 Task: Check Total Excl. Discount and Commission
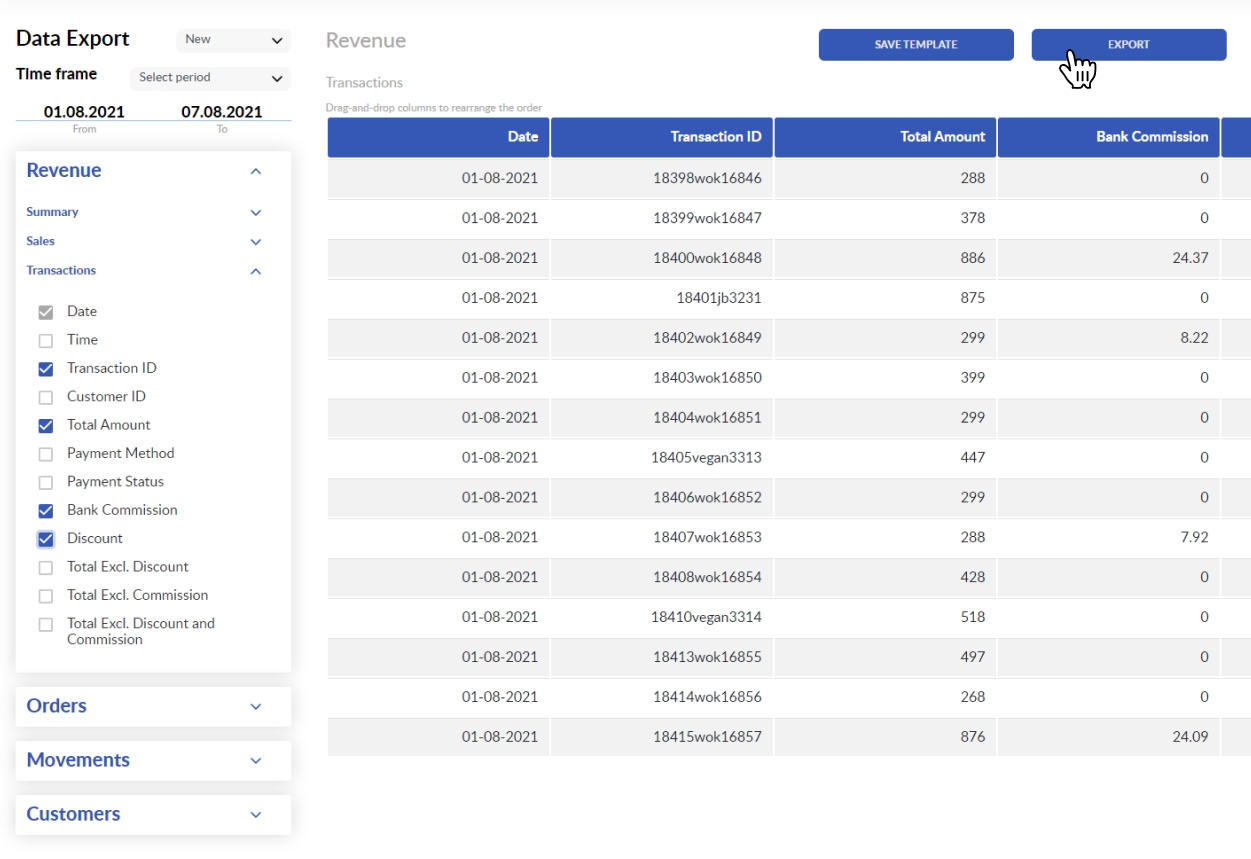tap(46, 624)
